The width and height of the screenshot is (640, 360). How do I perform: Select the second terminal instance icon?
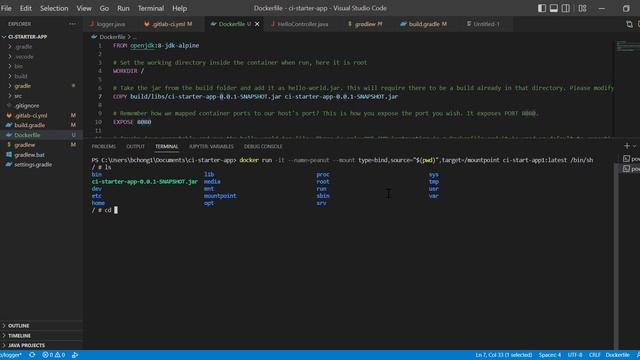[627, 169]
